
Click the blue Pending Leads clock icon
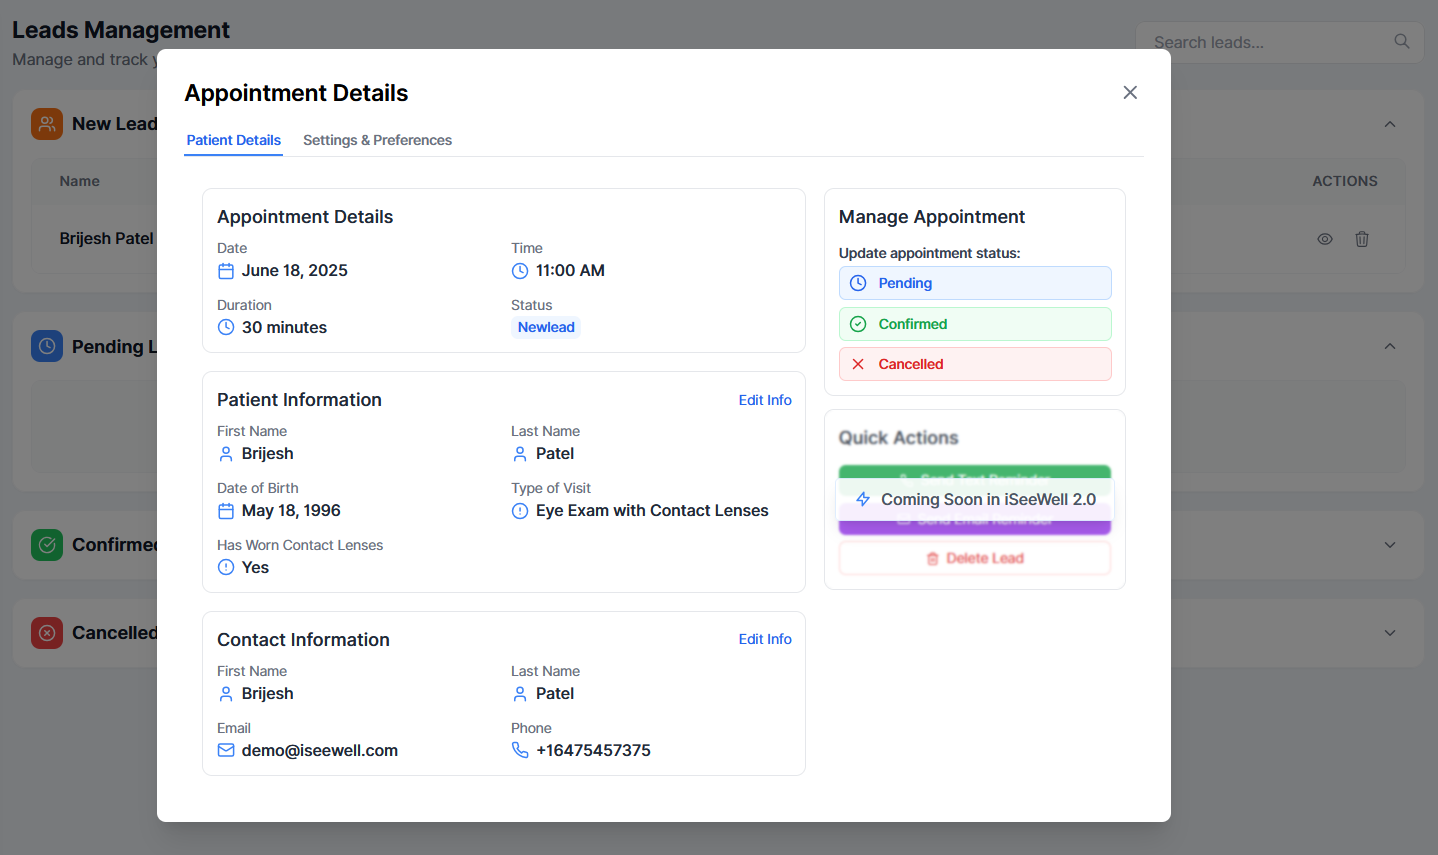coord(47,346)
